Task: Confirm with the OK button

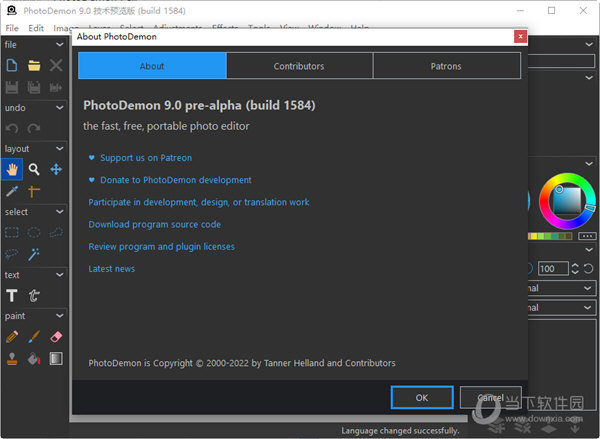Action: pos(422,398)
